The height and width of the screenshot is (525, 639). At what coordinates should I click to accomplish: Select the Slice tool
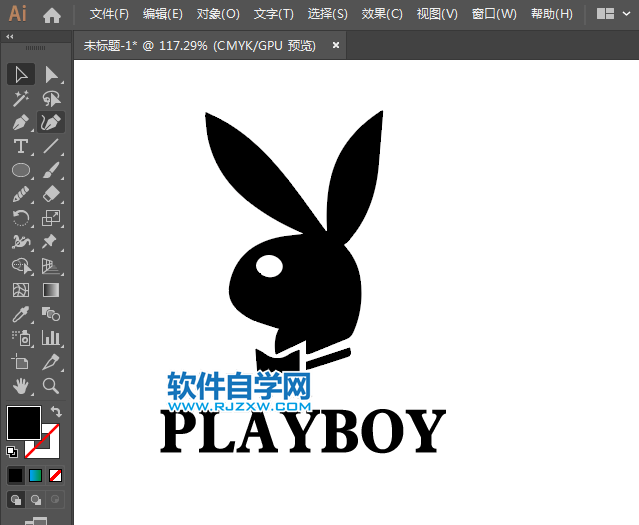[x=51, y=362]
